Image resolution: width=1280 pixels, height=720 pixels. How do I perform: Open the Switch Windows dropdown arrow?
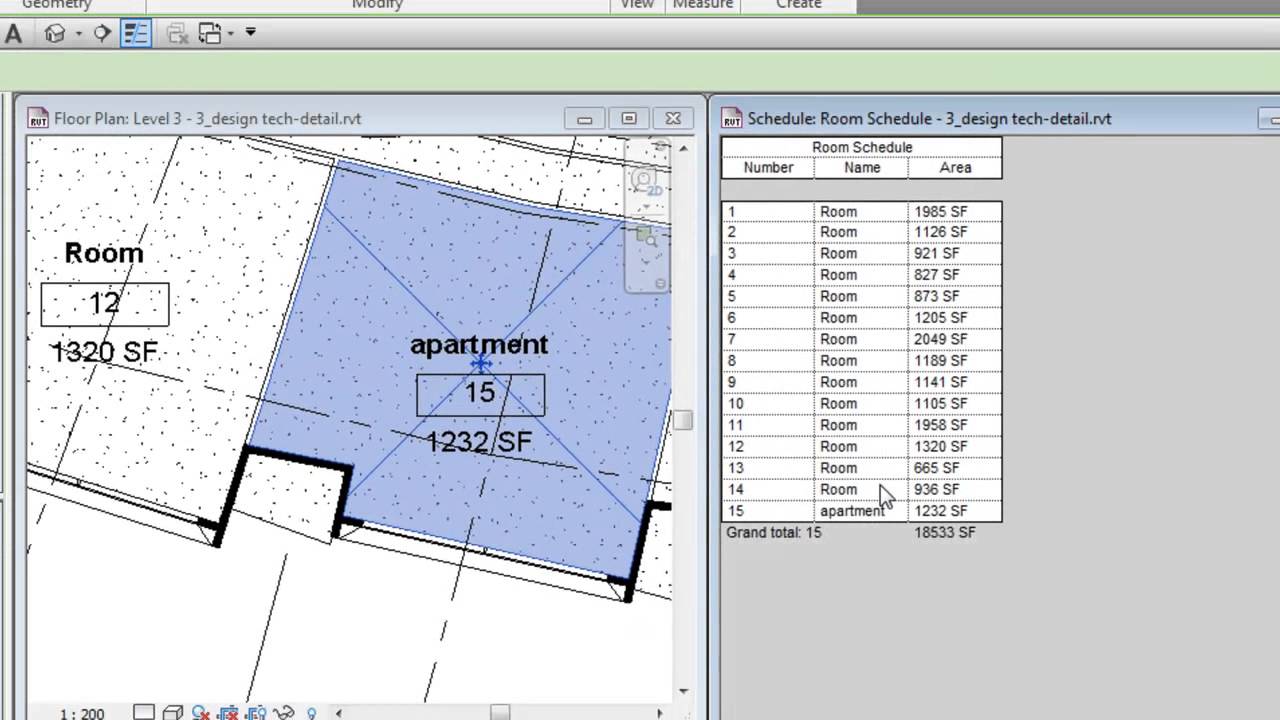[228, 33]
